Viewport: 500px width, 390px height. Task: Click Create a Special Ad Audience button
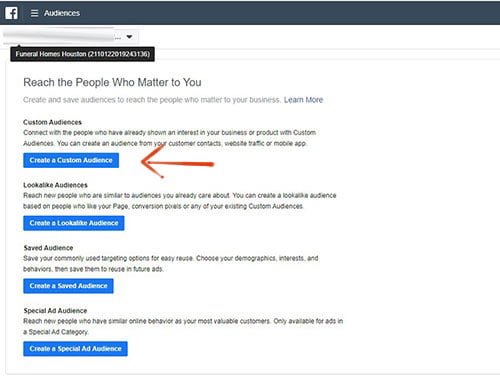tap(75, 349)
